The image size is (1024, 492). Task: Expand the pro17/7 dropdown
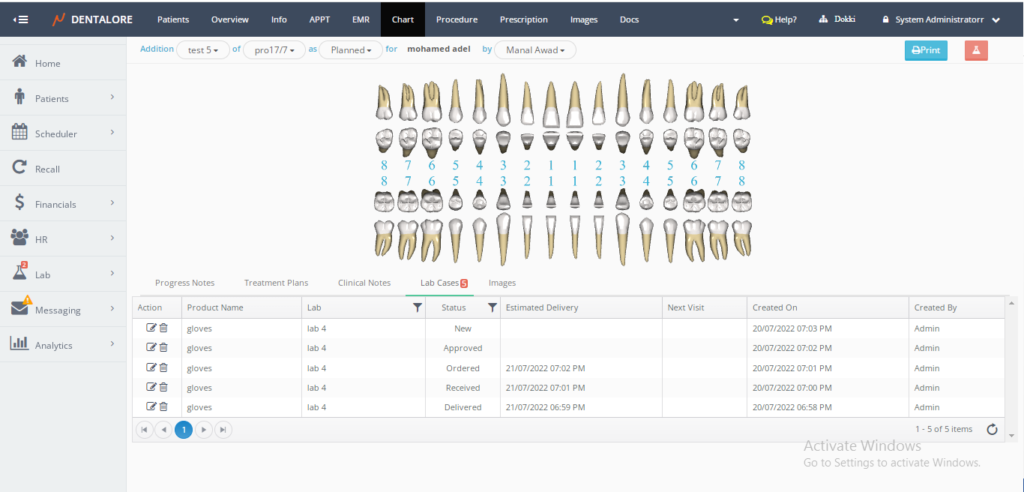274,50
